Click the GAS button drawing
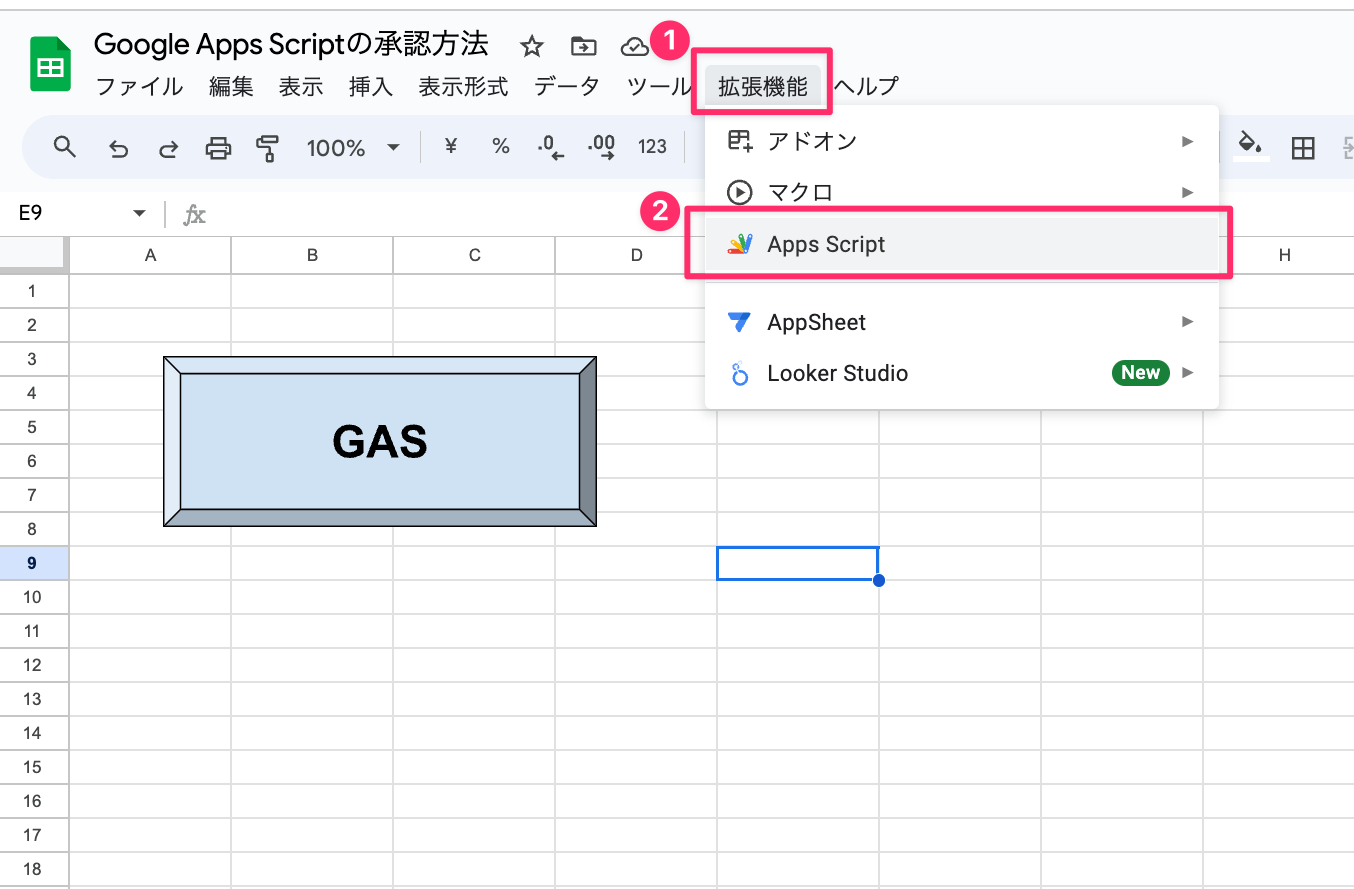This screenshot has height=889, width=1354. [x=380, y=441]
